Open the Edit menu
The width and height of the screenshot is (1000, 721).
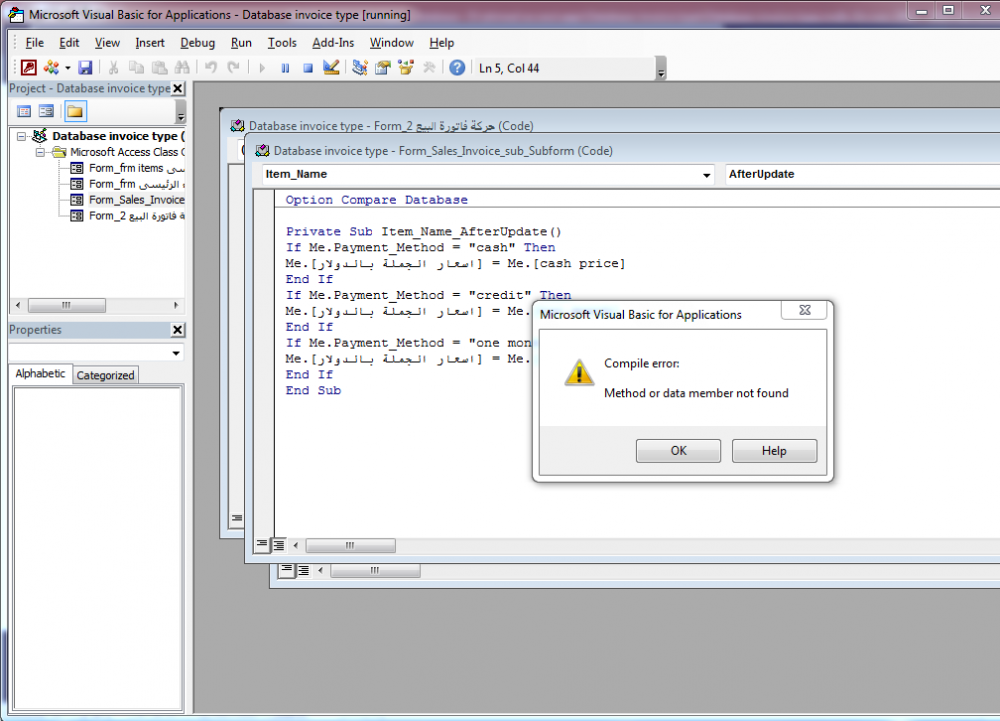pyautogui.click(x=69, y=43)
